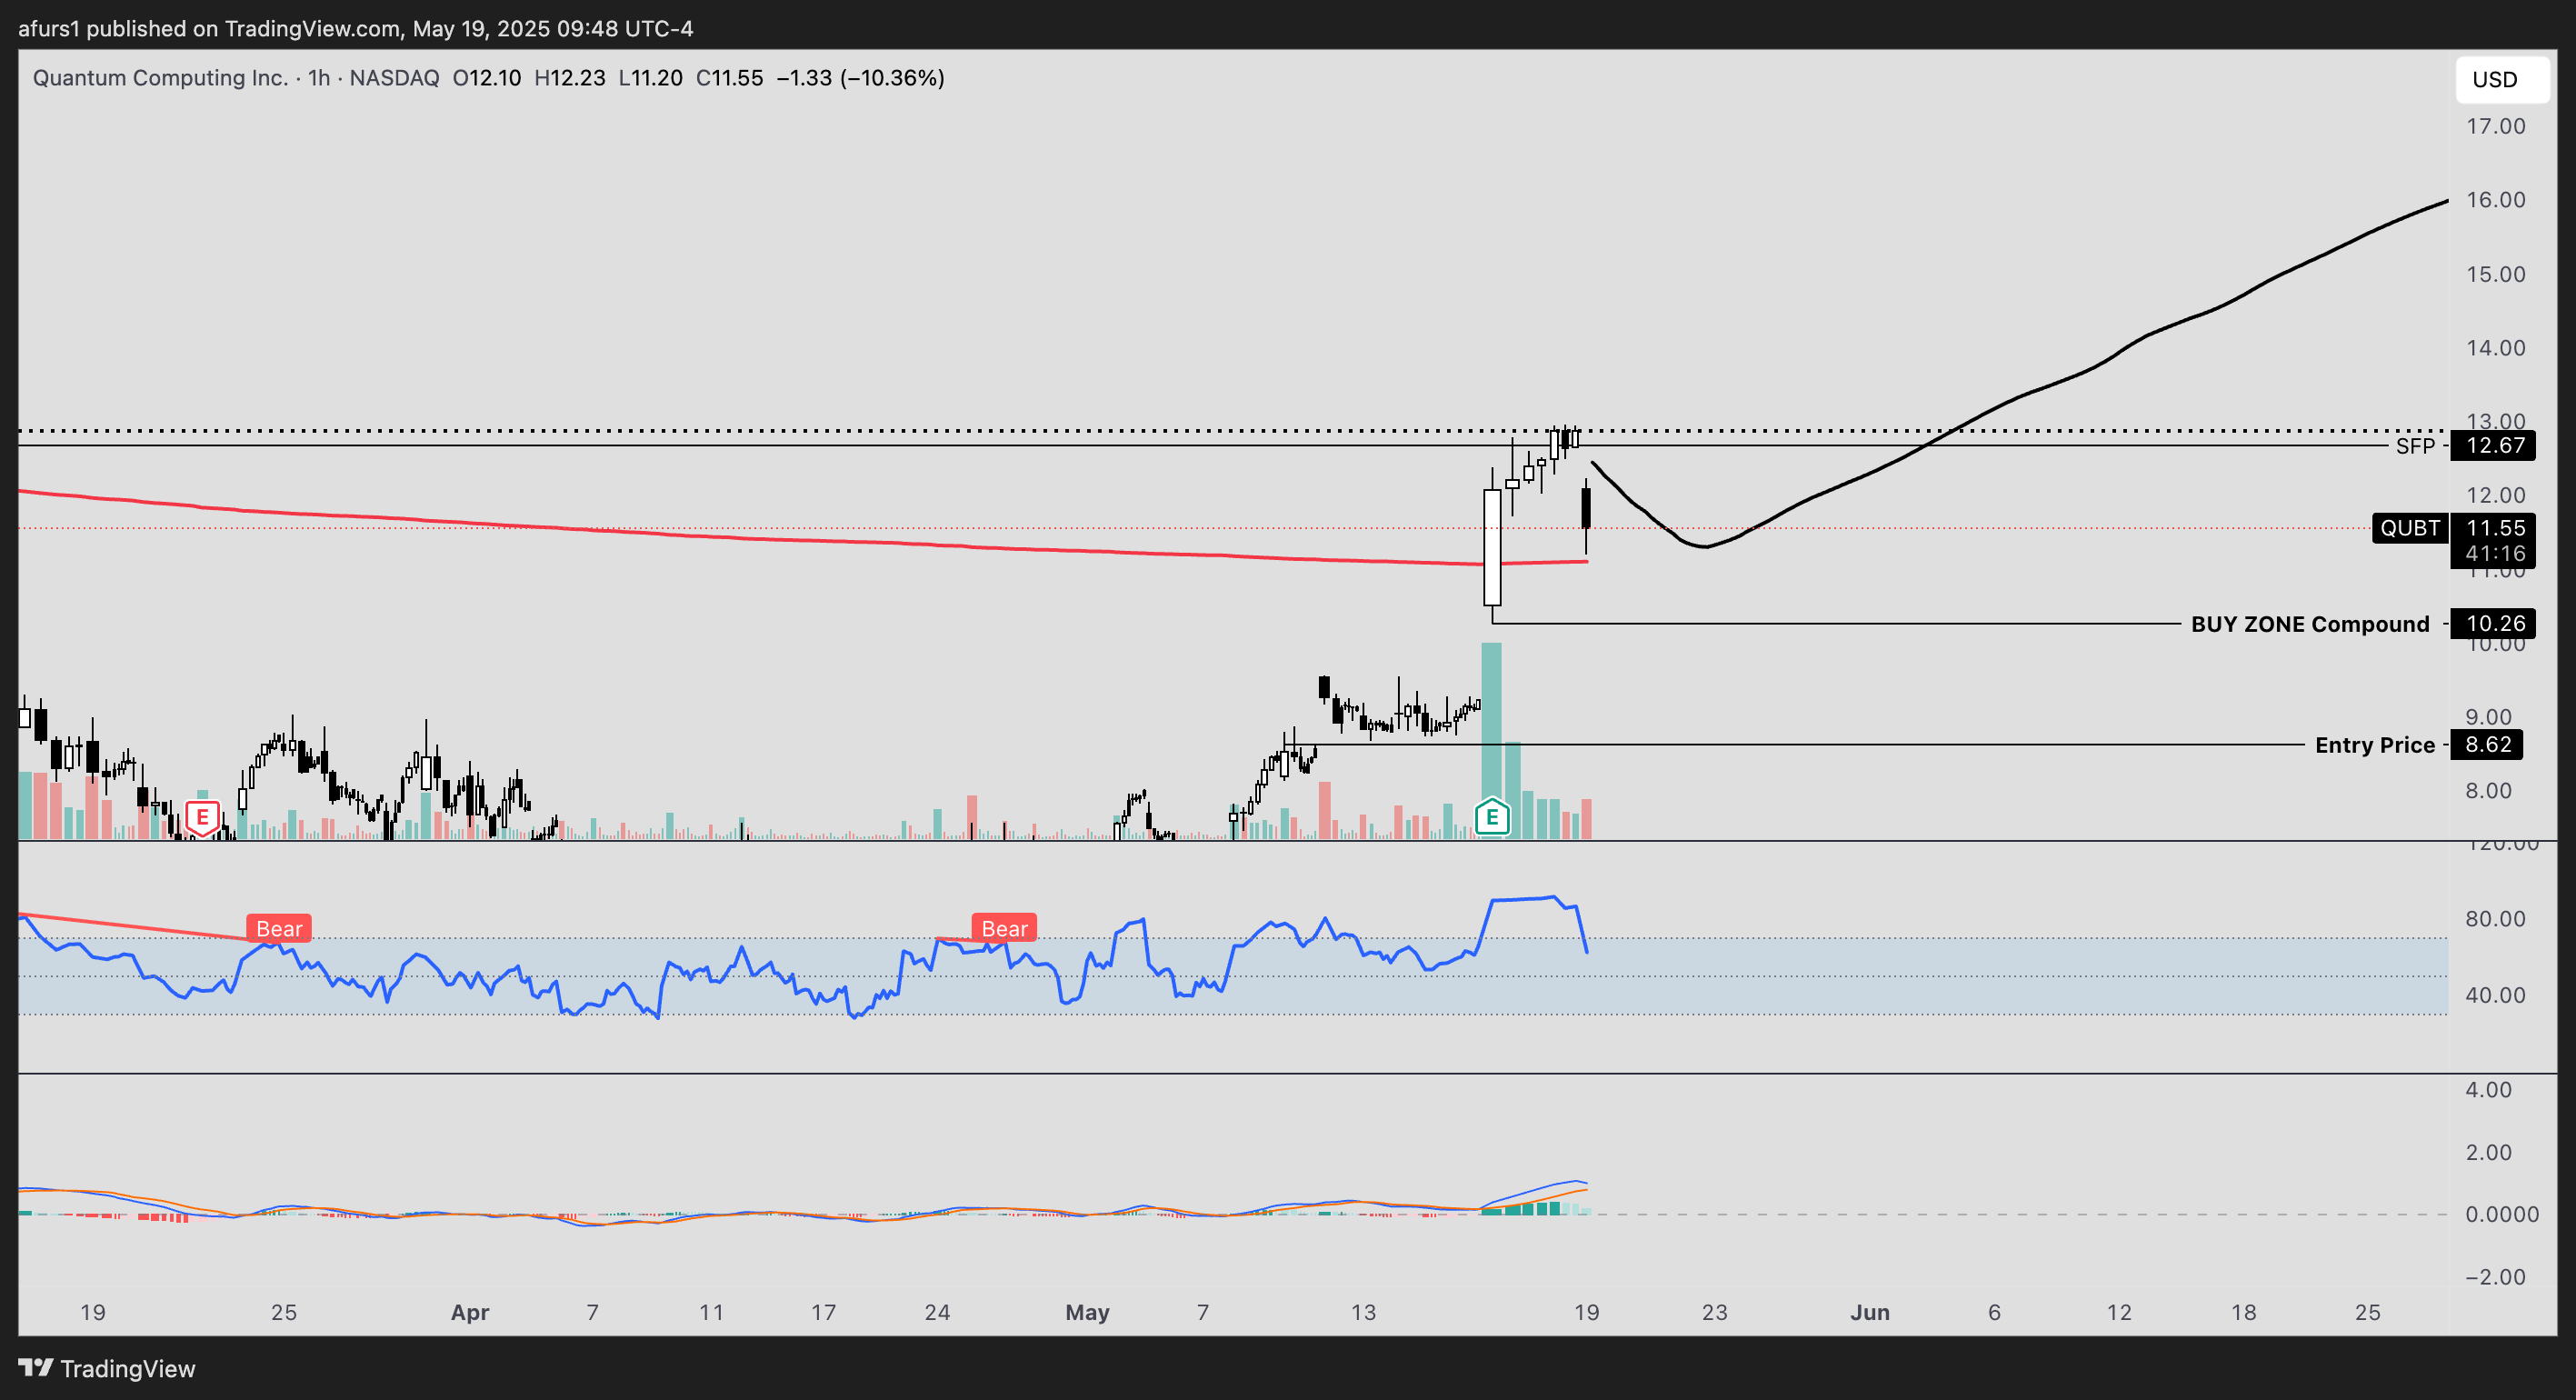Click the 15.00 price axis value
Image resolution: width=2576 pixels, height=1400 pixels.
click(x=2495, y=274)
